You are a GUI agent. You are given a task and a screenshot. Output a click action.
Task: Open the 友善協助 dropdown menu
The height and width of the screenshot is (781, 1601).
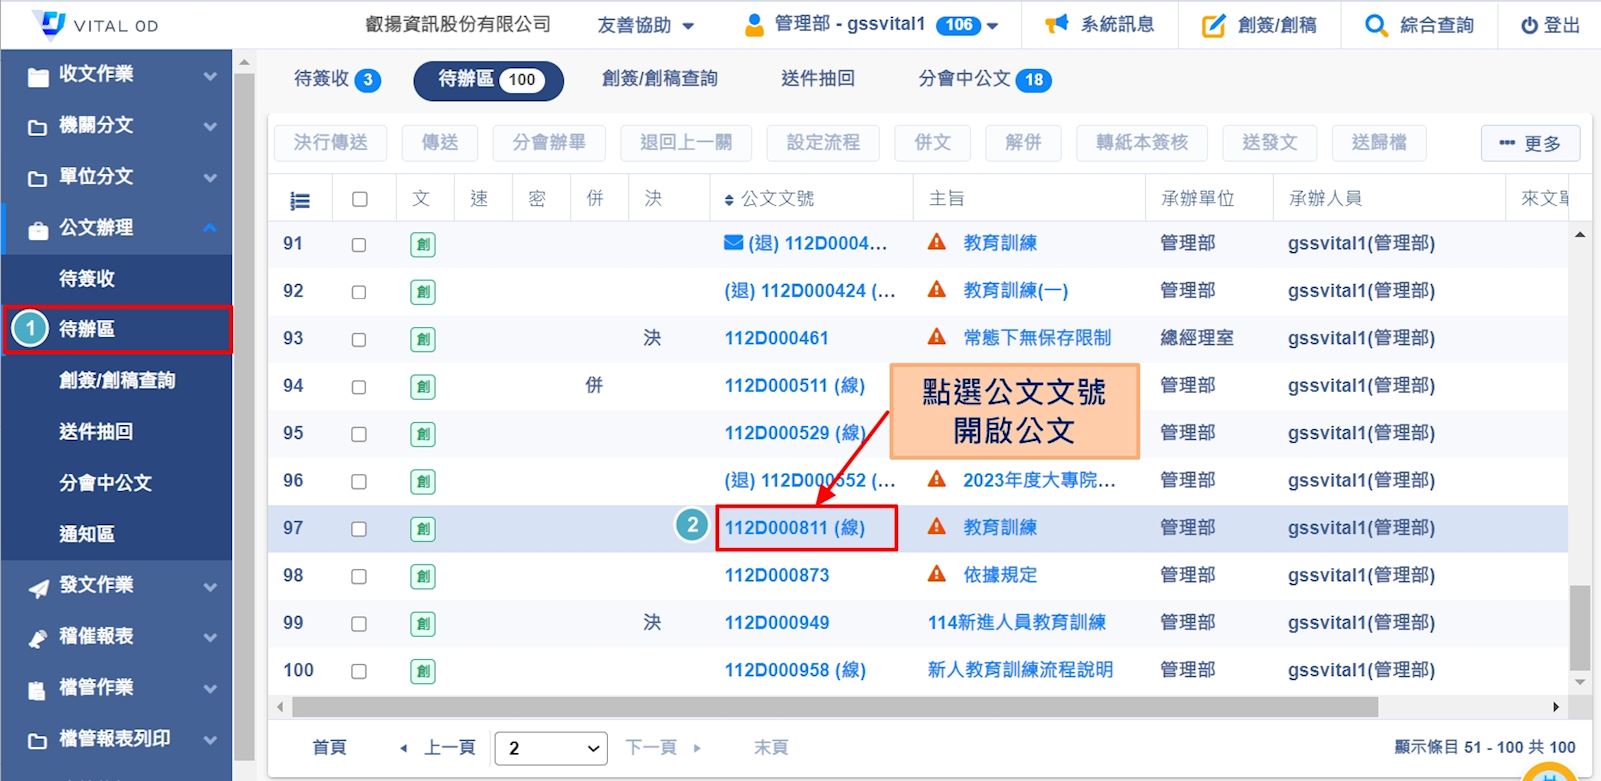coord(645,25)
